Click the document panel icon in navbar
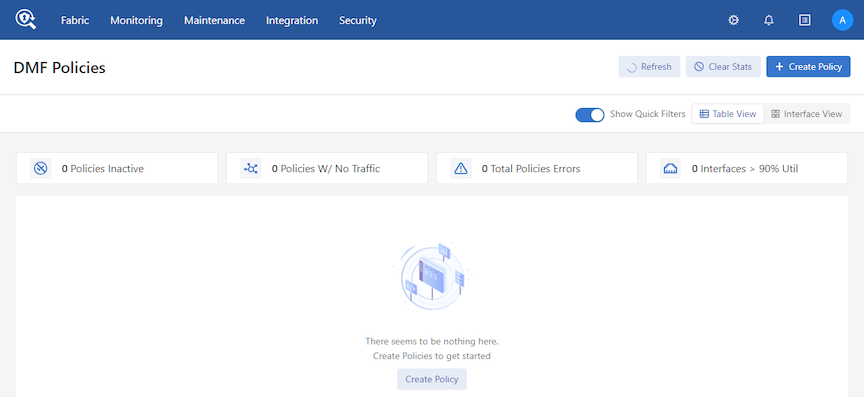Viewport: 864px width, 397px height. pyautogui.click(x=804, y=20)
